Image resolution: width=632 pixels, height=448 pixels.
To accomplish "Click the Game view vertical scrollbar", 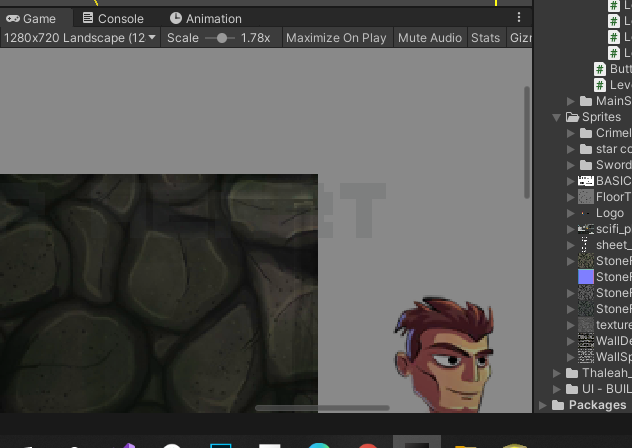I will click(527, 142).
